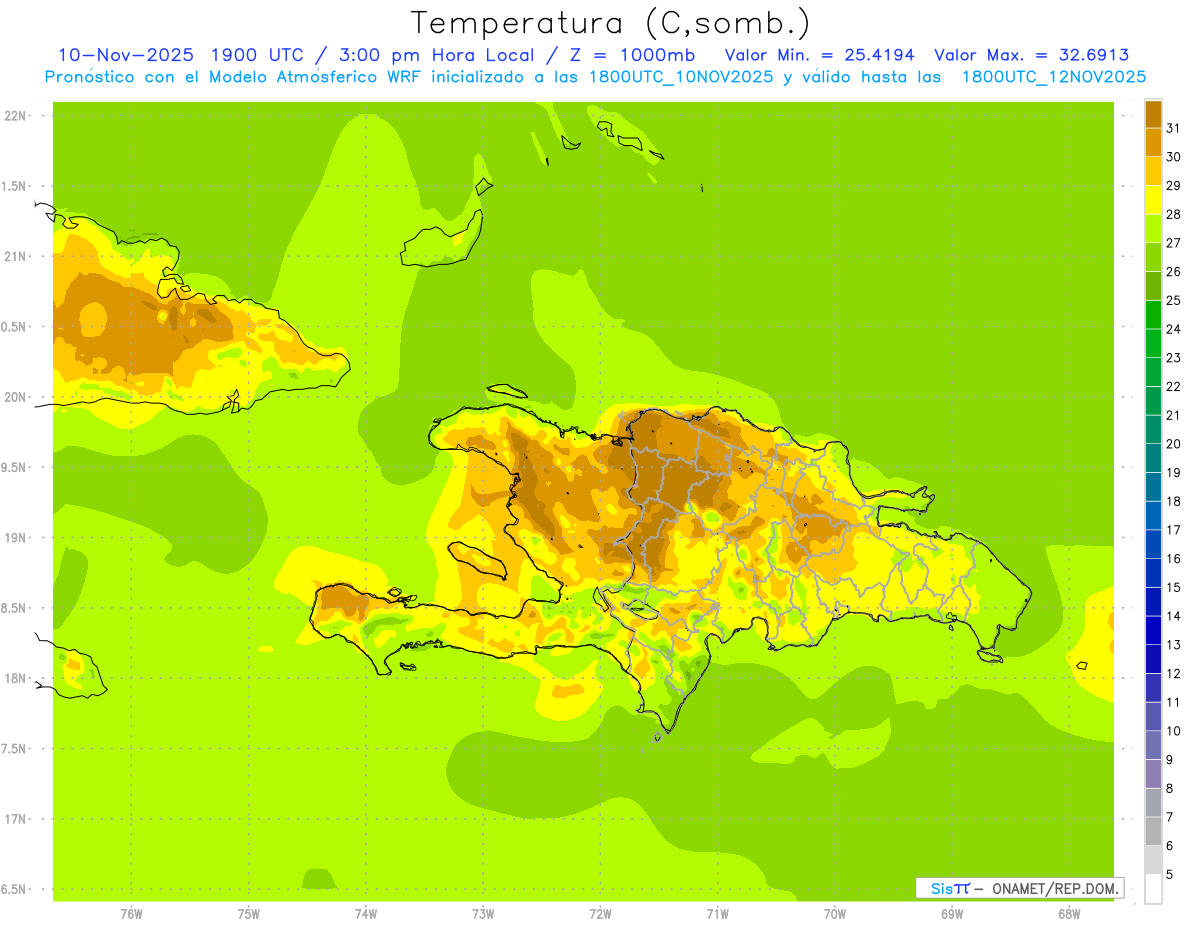Click legend value "24"
This screenshot has width=1200, height=927.
point(1174,329)
